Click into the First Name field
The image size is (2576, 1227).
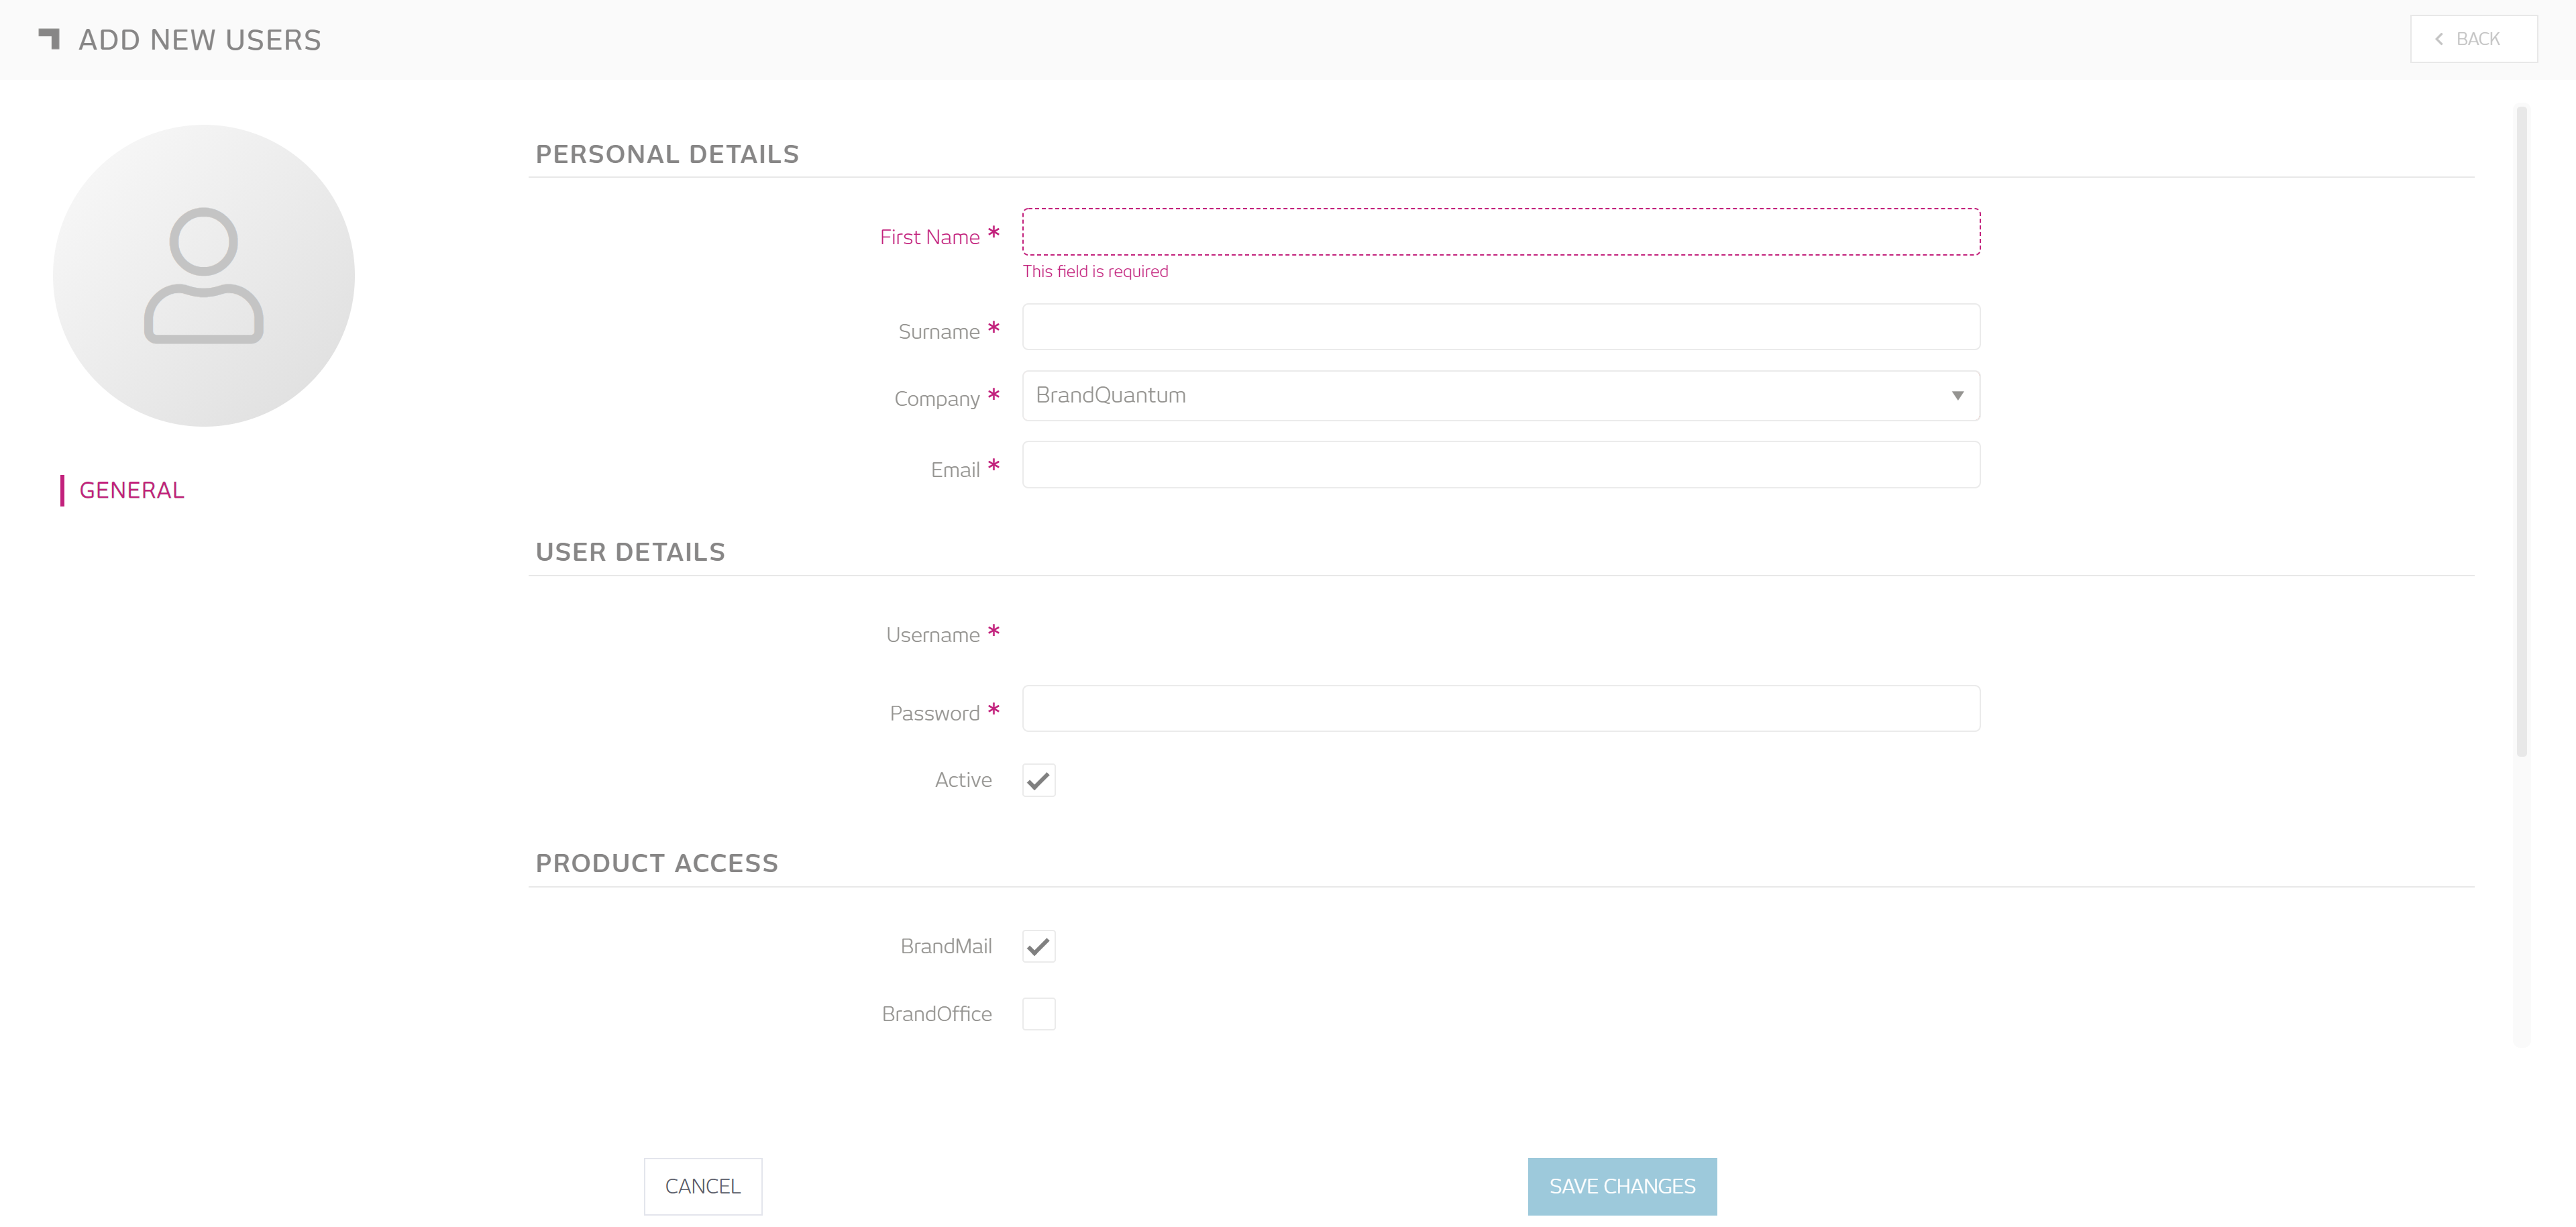(x=1500, y=232)
